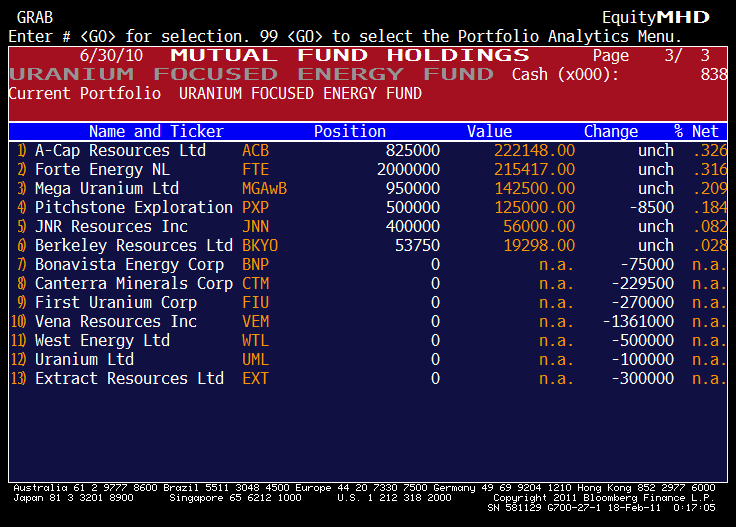Click the Cash (x000): label
The width and height of the screenshot is (736, 527).
(x=565, y=74)
